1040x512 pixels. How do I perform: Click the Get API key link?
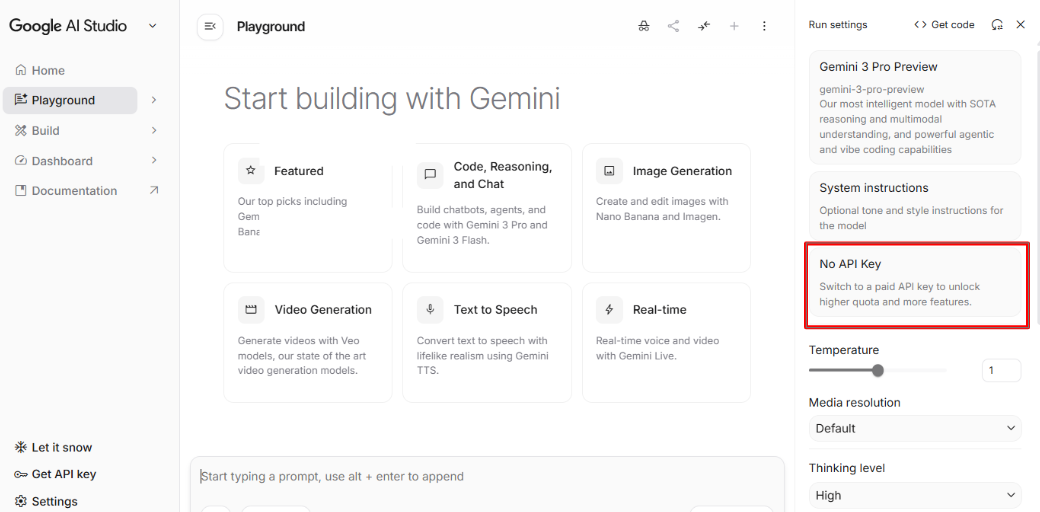point(64,474)
